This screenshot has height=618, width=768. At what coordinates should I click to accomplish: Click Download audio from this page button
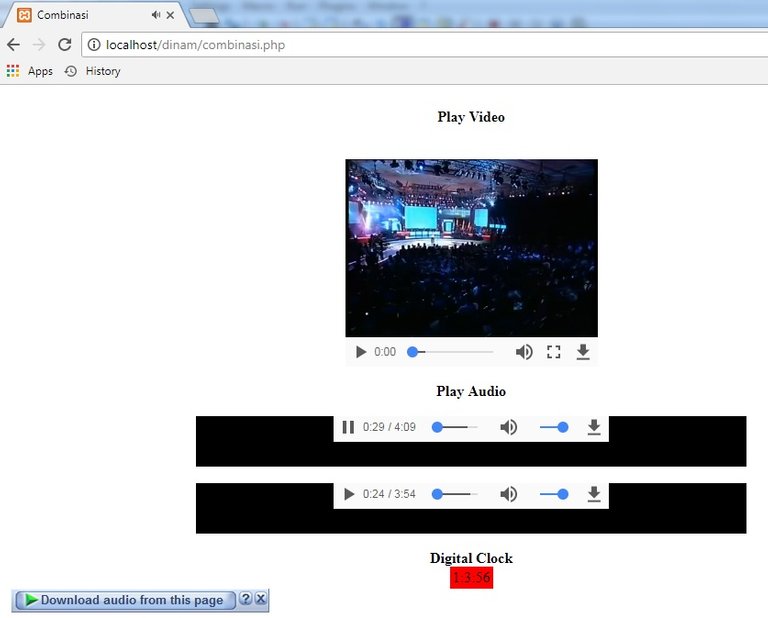[126, 600]
